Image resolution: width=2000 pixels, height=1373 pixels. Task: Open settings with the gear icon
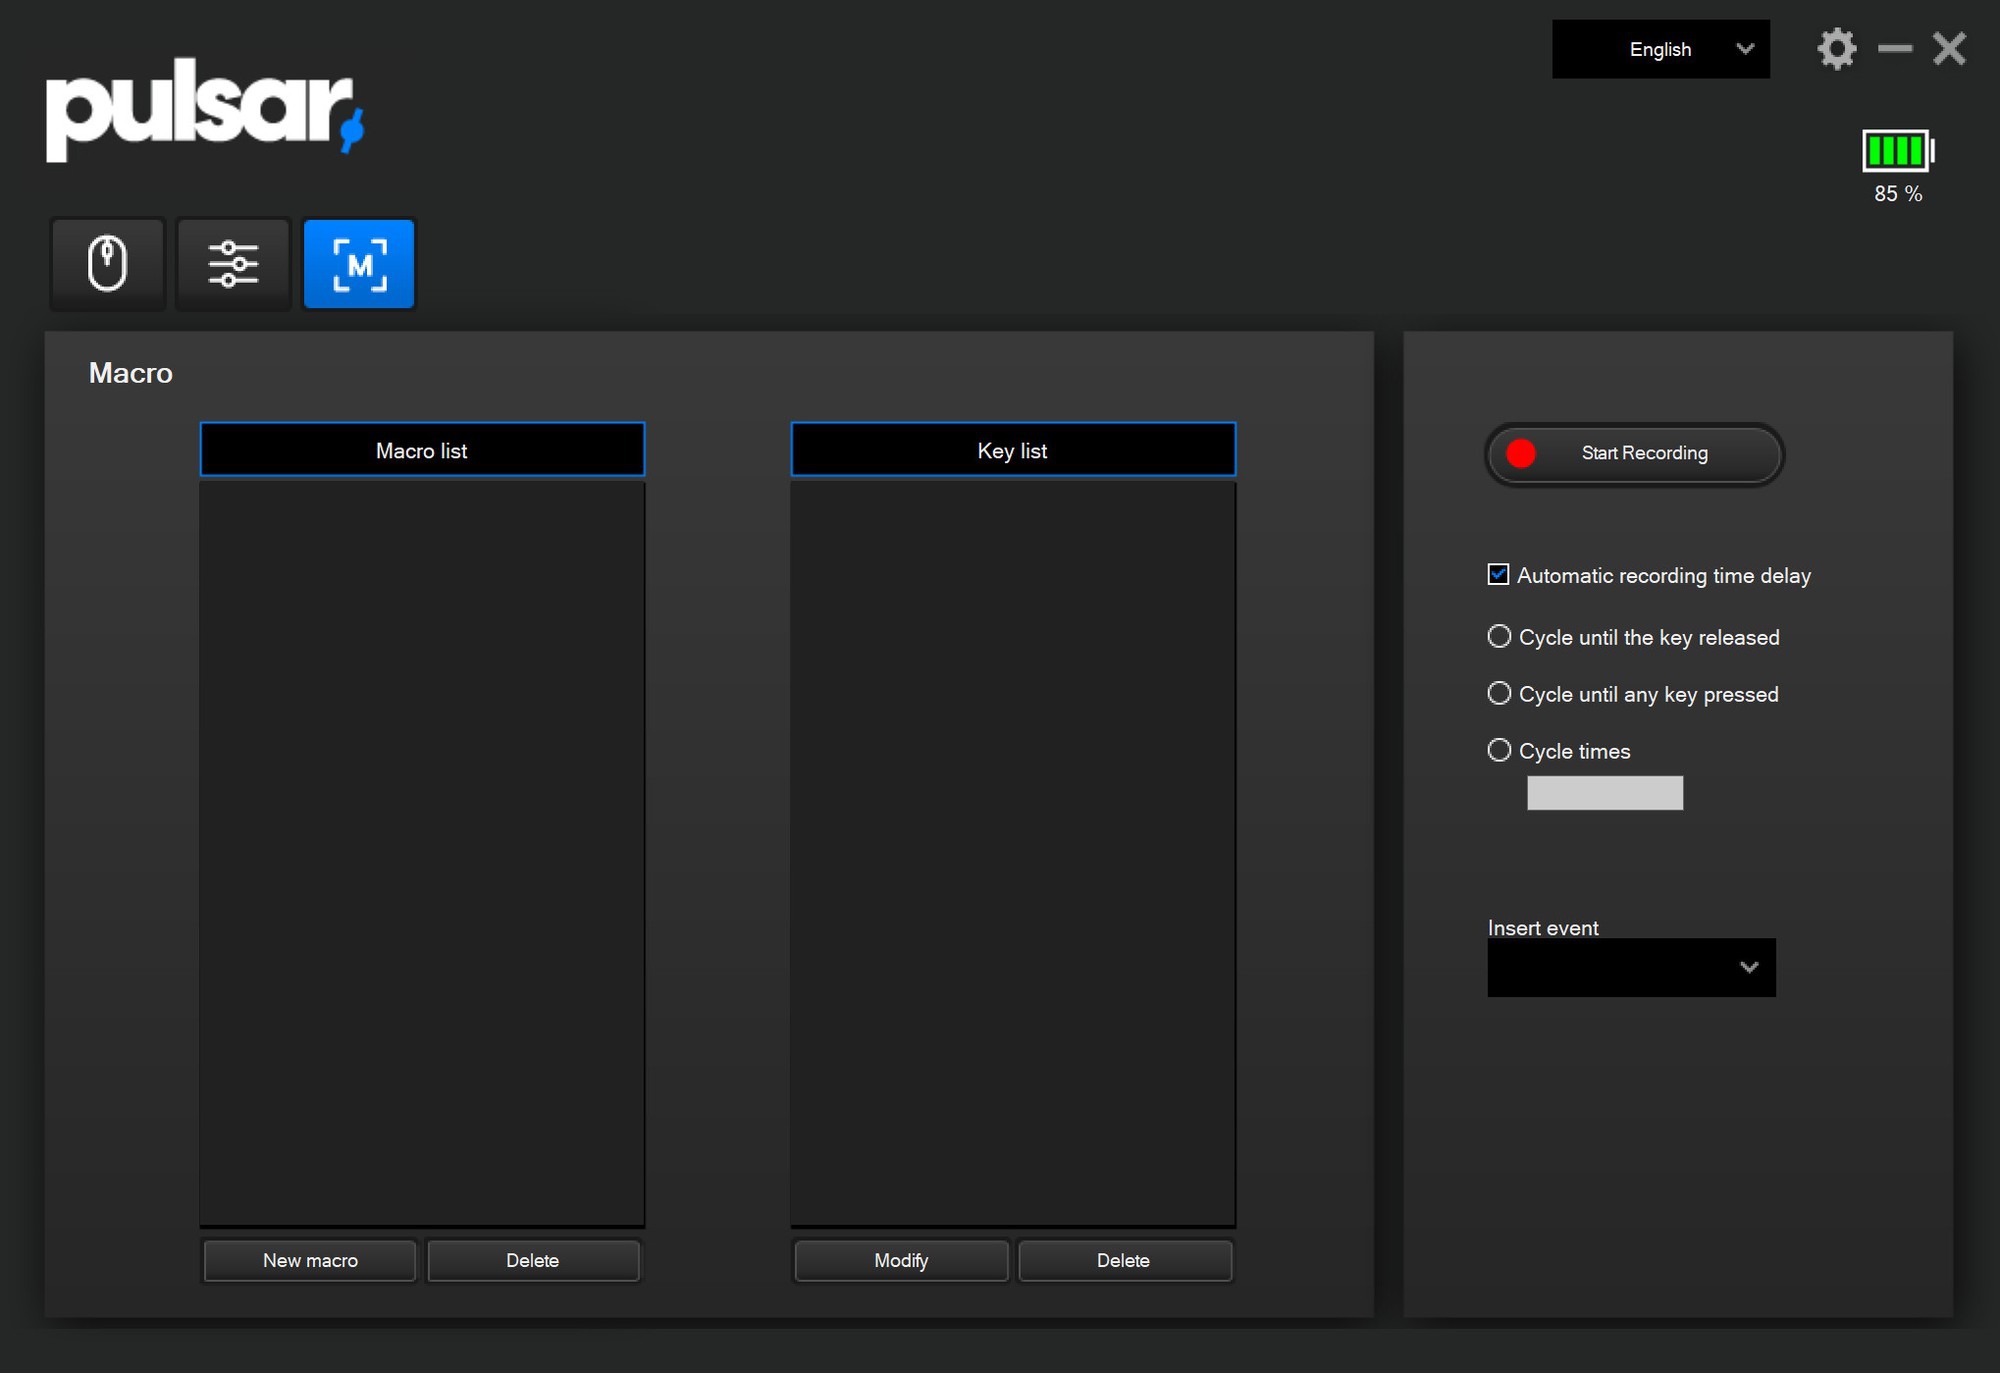1837,49
